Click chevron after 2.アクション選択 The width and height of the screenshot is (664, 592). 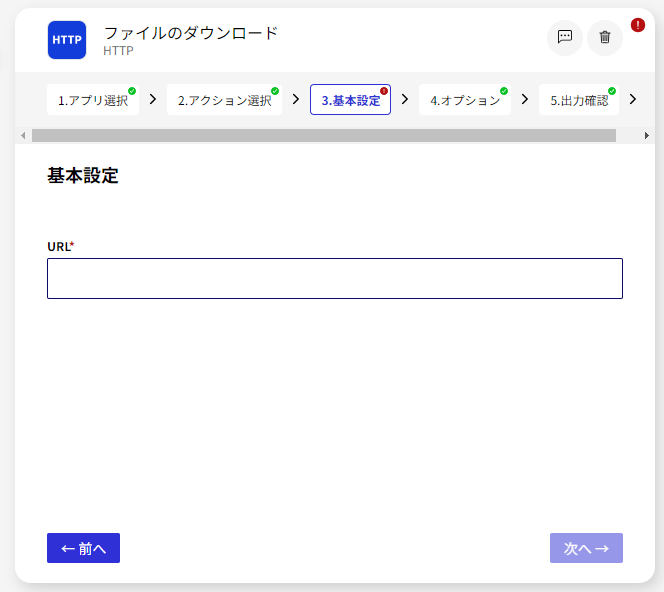(296, 100)
